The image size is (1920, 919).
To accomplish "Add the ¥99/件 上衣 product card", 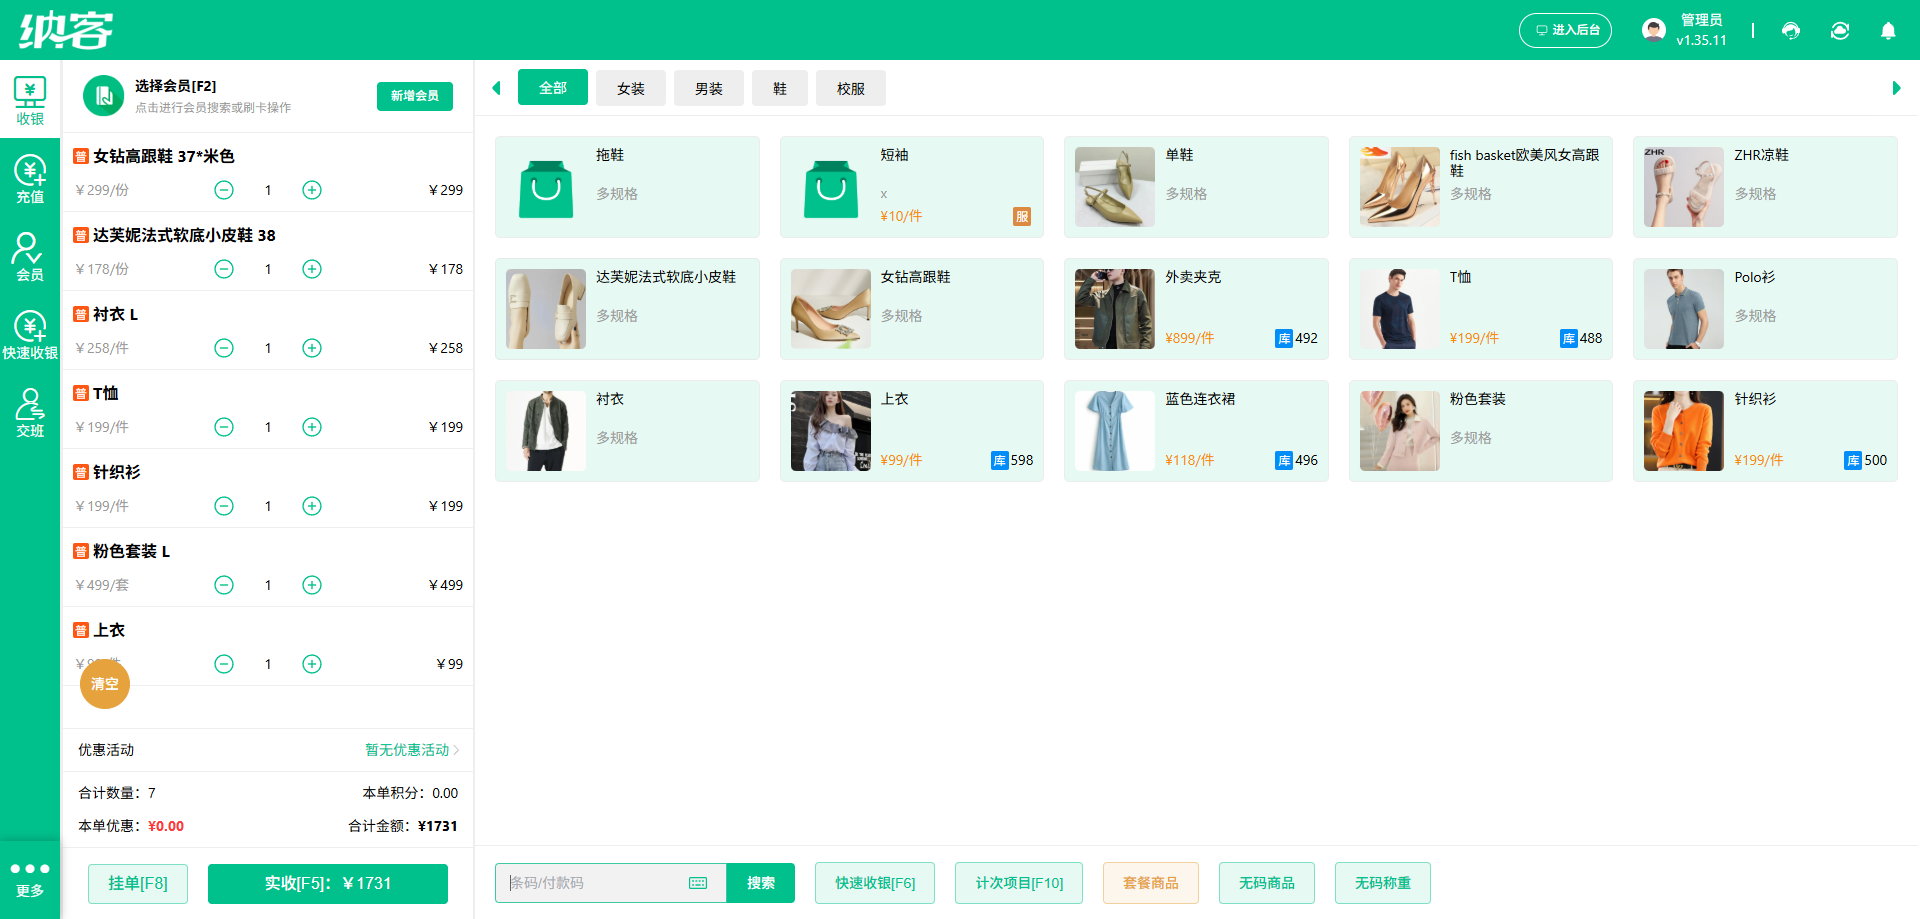I will tap(912, 431).
